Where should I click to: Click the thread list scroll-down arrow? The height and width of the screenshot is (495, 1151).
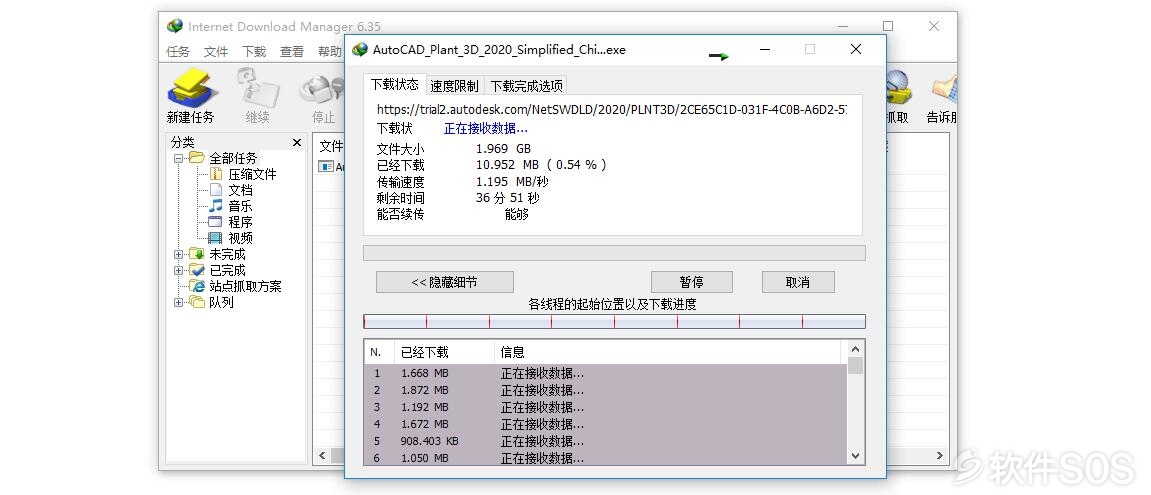[855, 456]
